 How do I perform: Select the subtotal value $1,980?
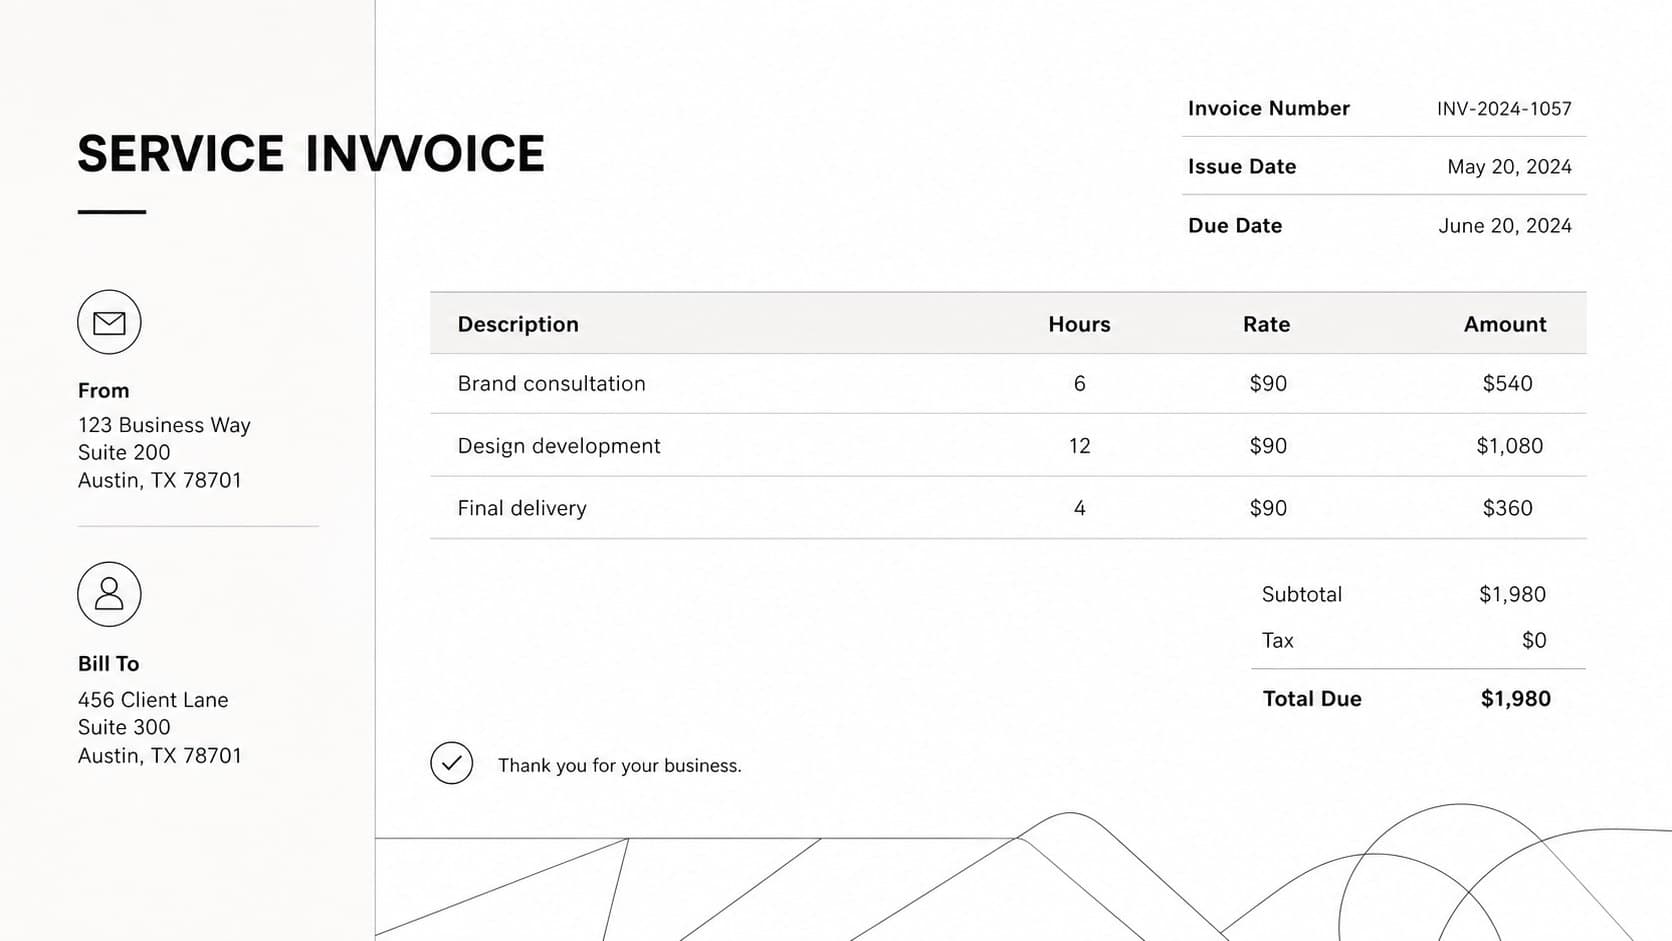(x=1512, y=594)
